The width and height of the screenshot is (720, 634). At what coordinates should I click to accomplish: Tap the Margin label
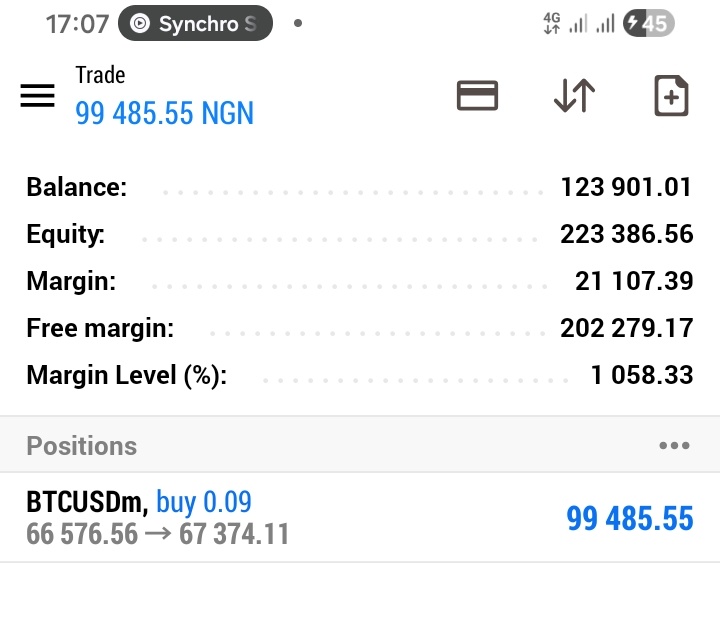point(71,281)
